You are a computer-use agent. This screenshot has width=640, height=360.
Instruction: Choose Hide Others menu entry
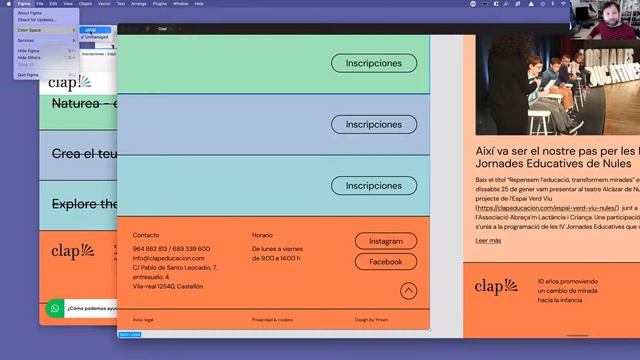coord(46,58)
